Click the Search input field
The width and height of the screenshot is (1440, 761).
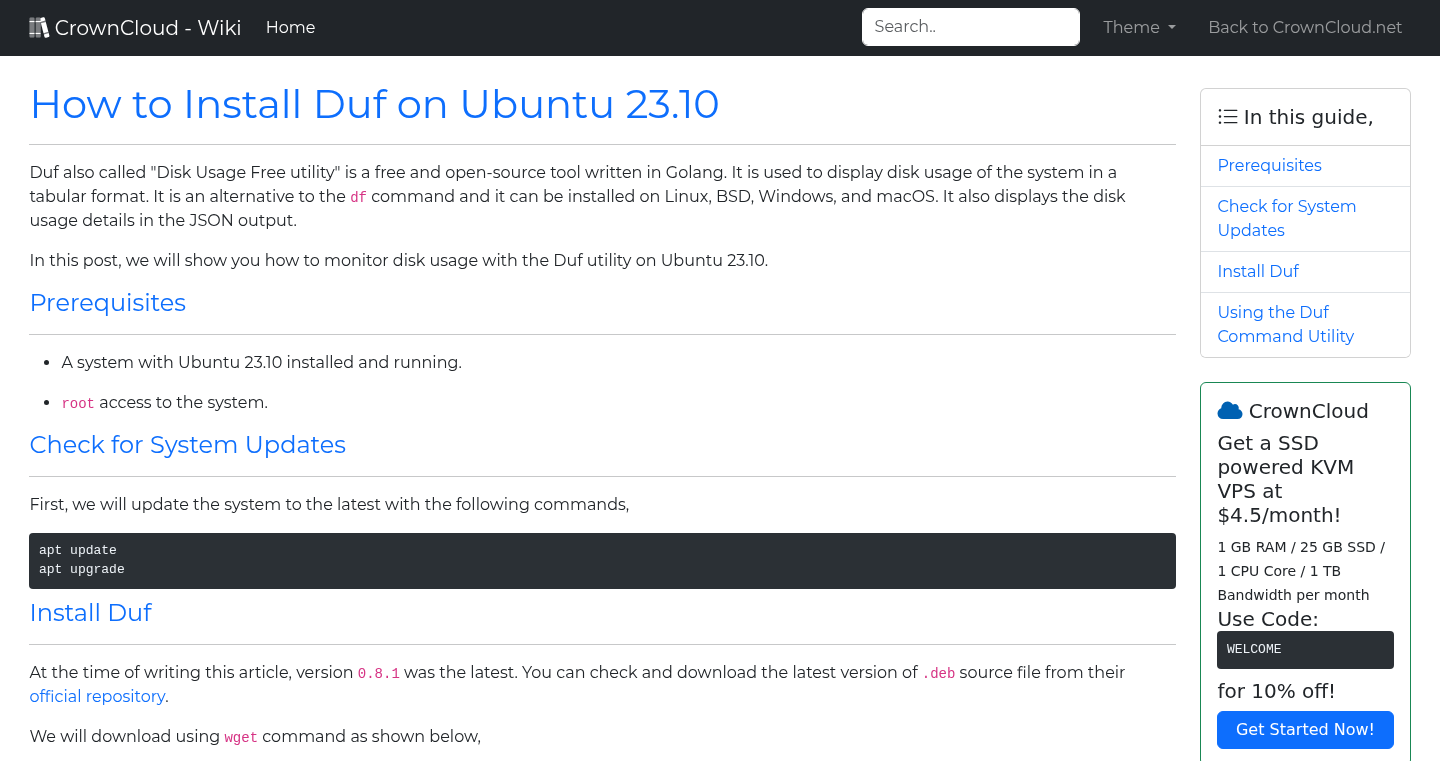[970, 27]
